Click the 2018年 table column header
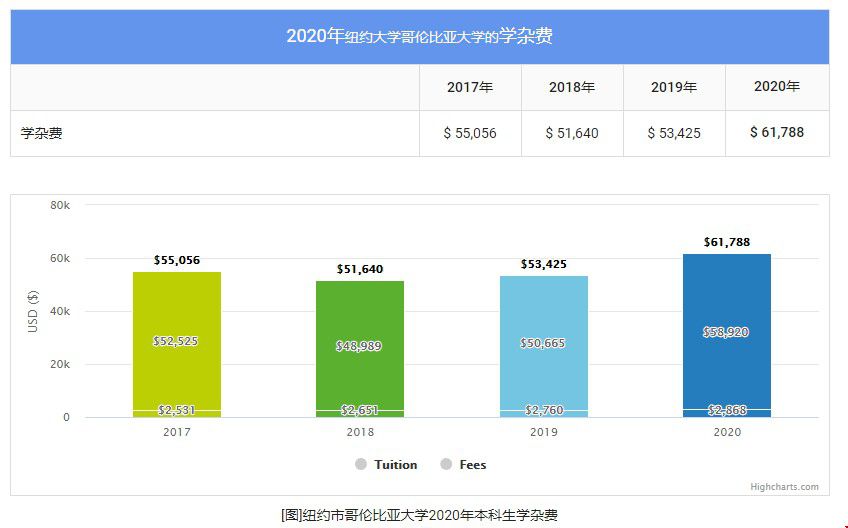848x528 pixels. click(x=572, y=87)
